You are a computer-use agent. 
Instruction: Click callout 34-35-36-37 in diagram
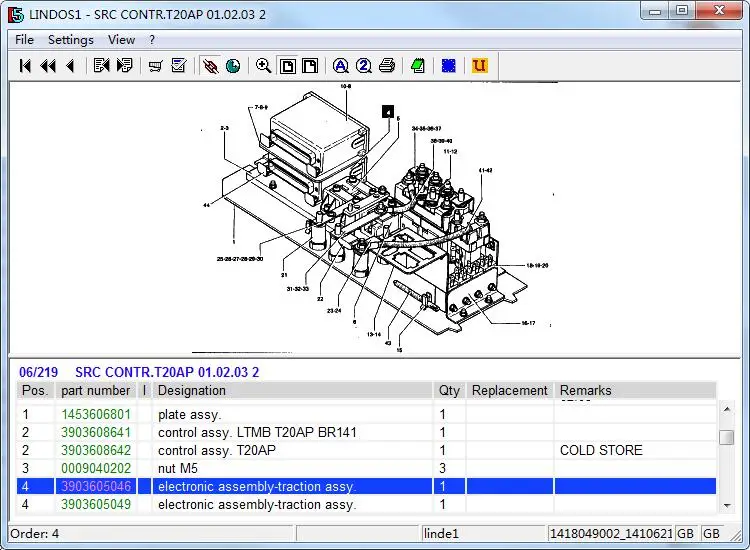(426, 128)
